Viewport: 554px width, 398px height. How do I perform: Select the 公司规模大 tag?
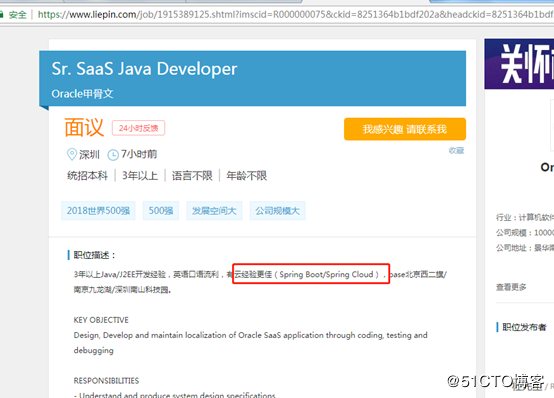coord(277,211)
